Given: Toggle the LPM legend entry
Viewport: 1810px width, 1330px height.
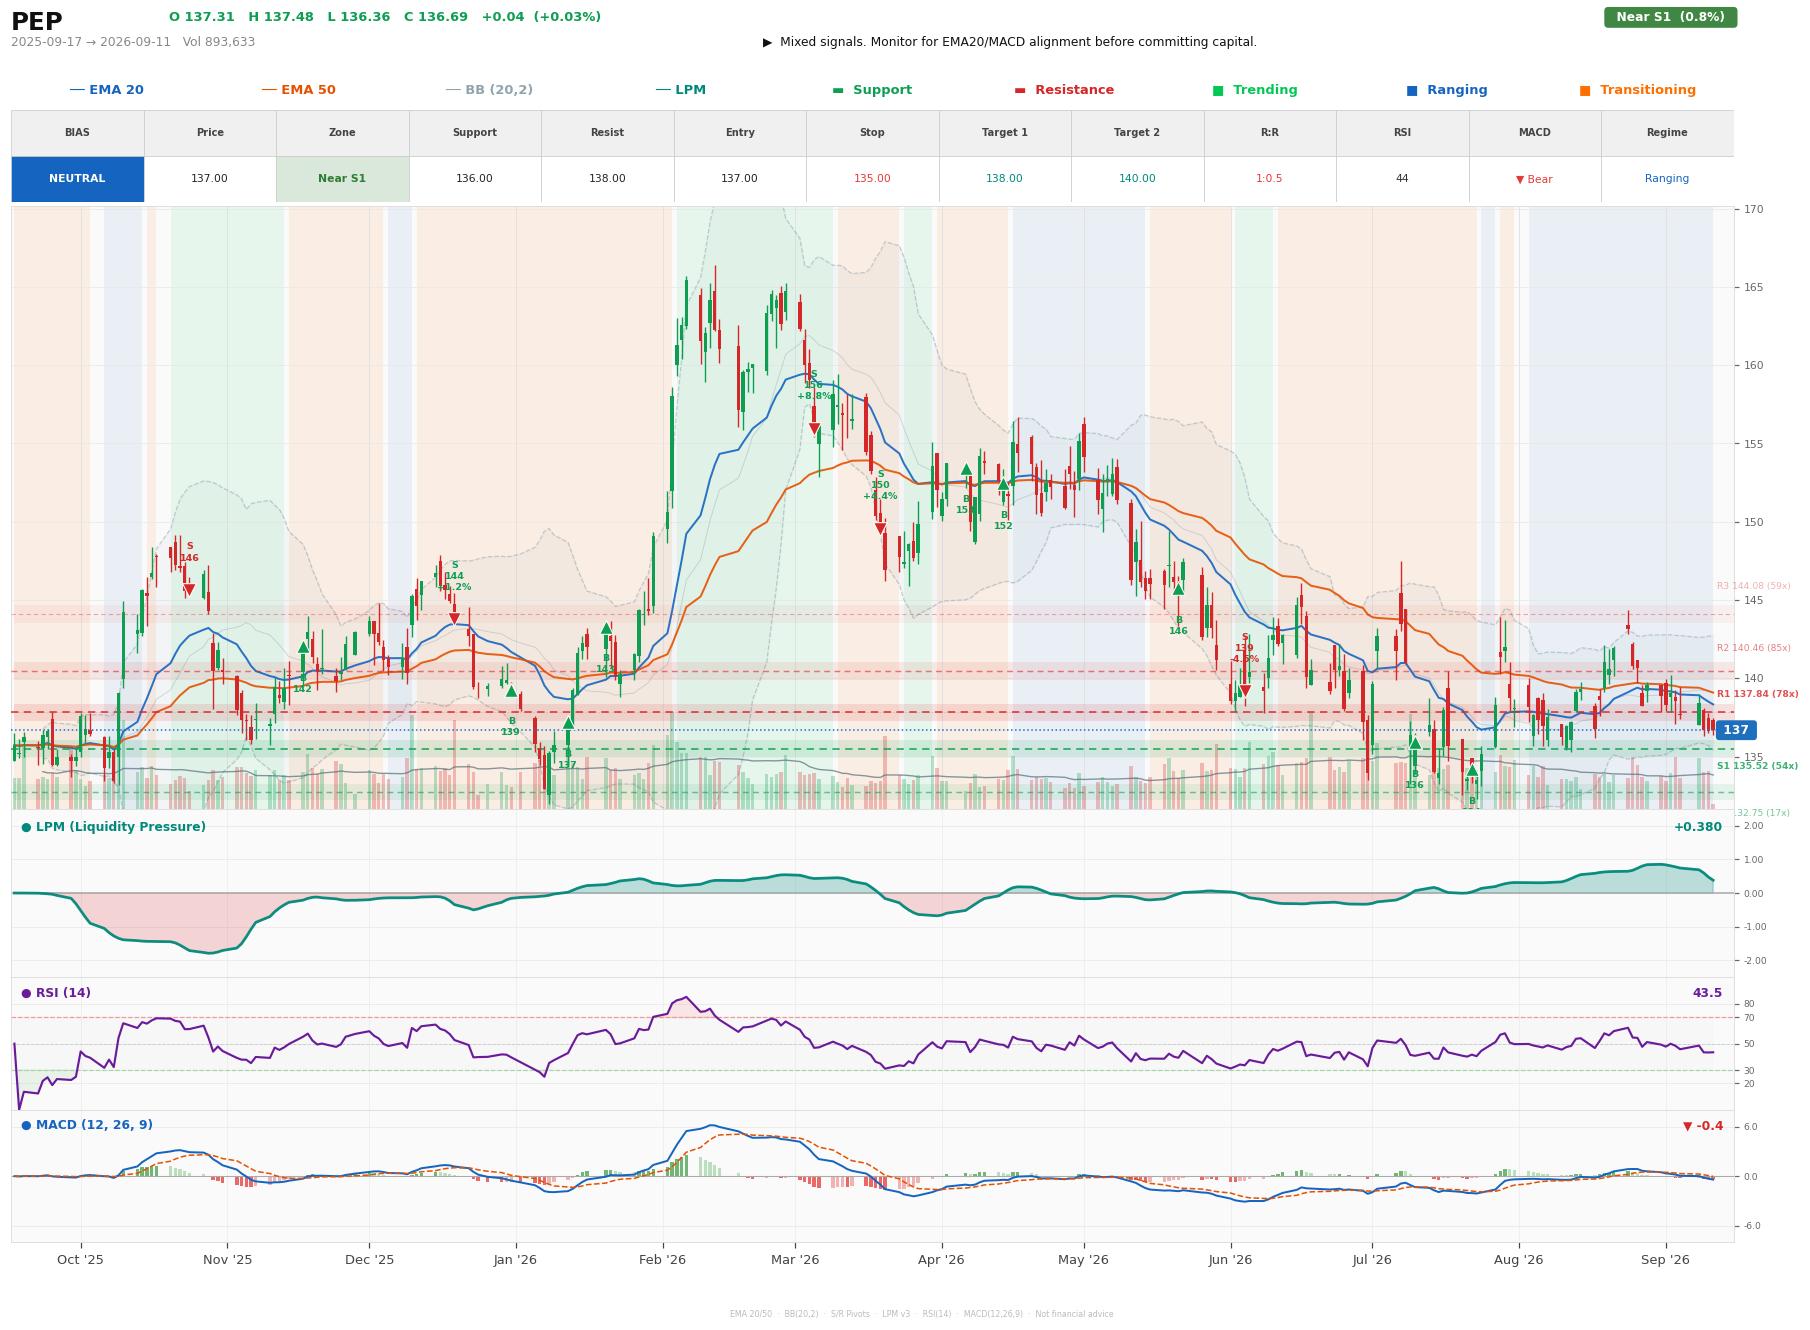Looking at the screenshot, I should 680,90.
